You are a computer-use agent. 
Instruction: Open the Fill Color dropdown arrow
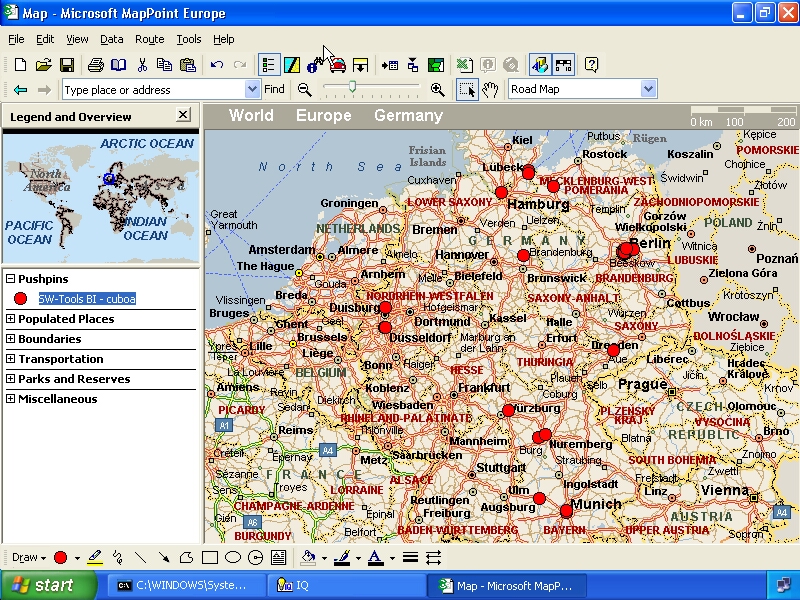point(324,558)
